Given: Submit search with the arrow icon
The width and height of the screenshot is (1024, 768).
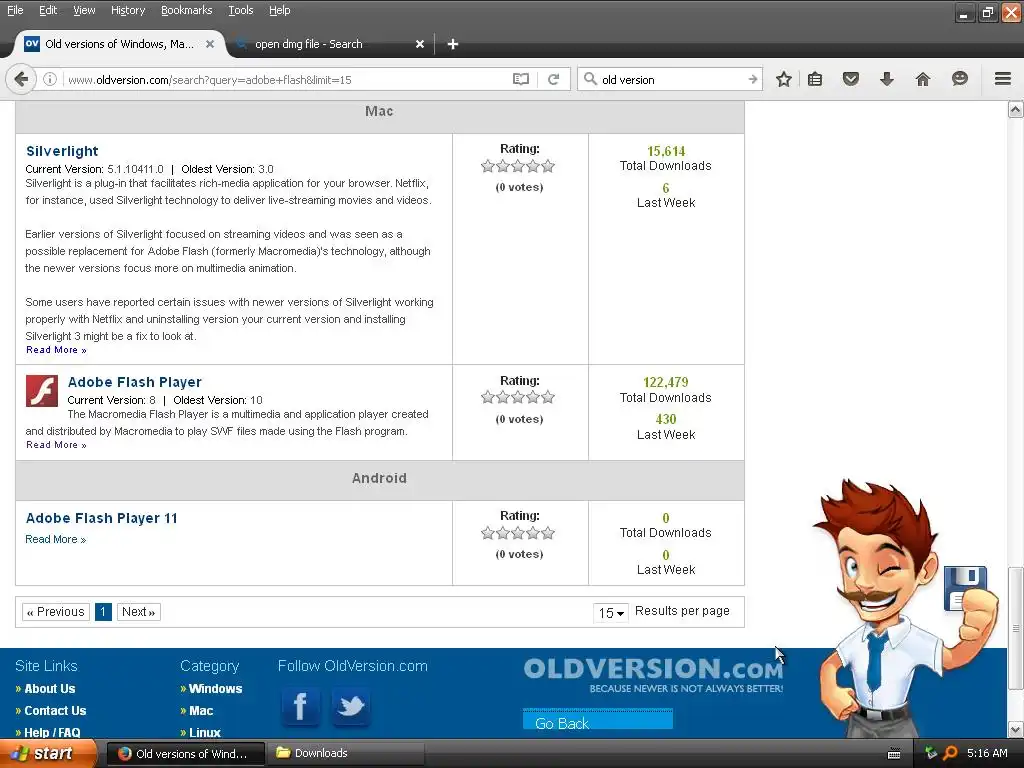Looking at the screenshot, I should point(752,80).
